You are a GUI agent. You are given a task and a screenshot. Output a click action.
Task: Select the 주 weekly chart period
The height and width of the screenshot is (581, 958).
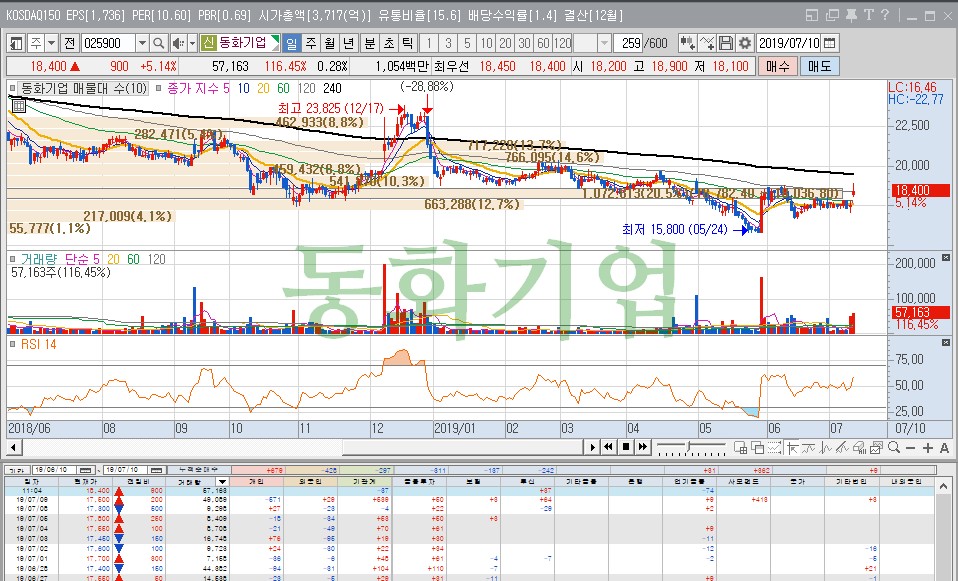point(311,43)
